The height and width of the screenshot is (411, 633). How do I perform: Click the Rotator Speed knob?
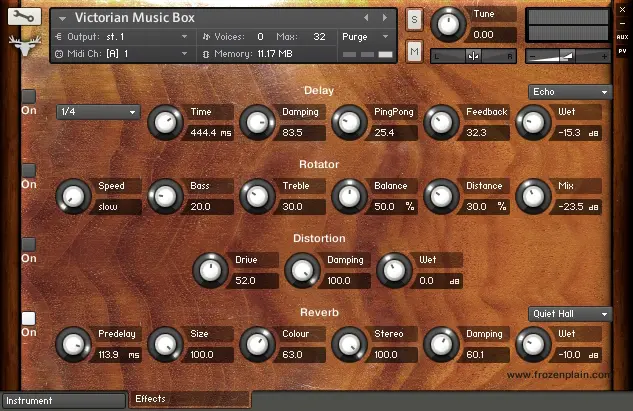(x=73, y=197)
